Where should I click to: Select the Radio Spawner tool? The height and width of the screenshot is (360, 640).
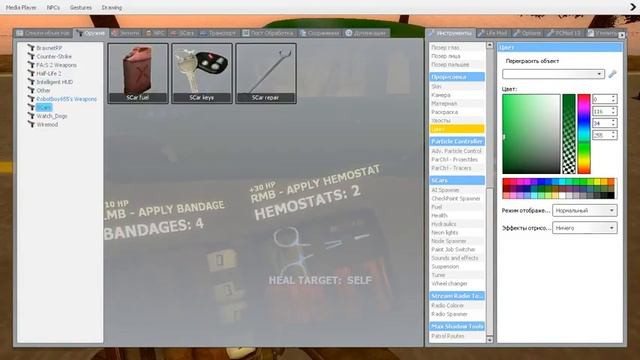(x=457, y=314)
